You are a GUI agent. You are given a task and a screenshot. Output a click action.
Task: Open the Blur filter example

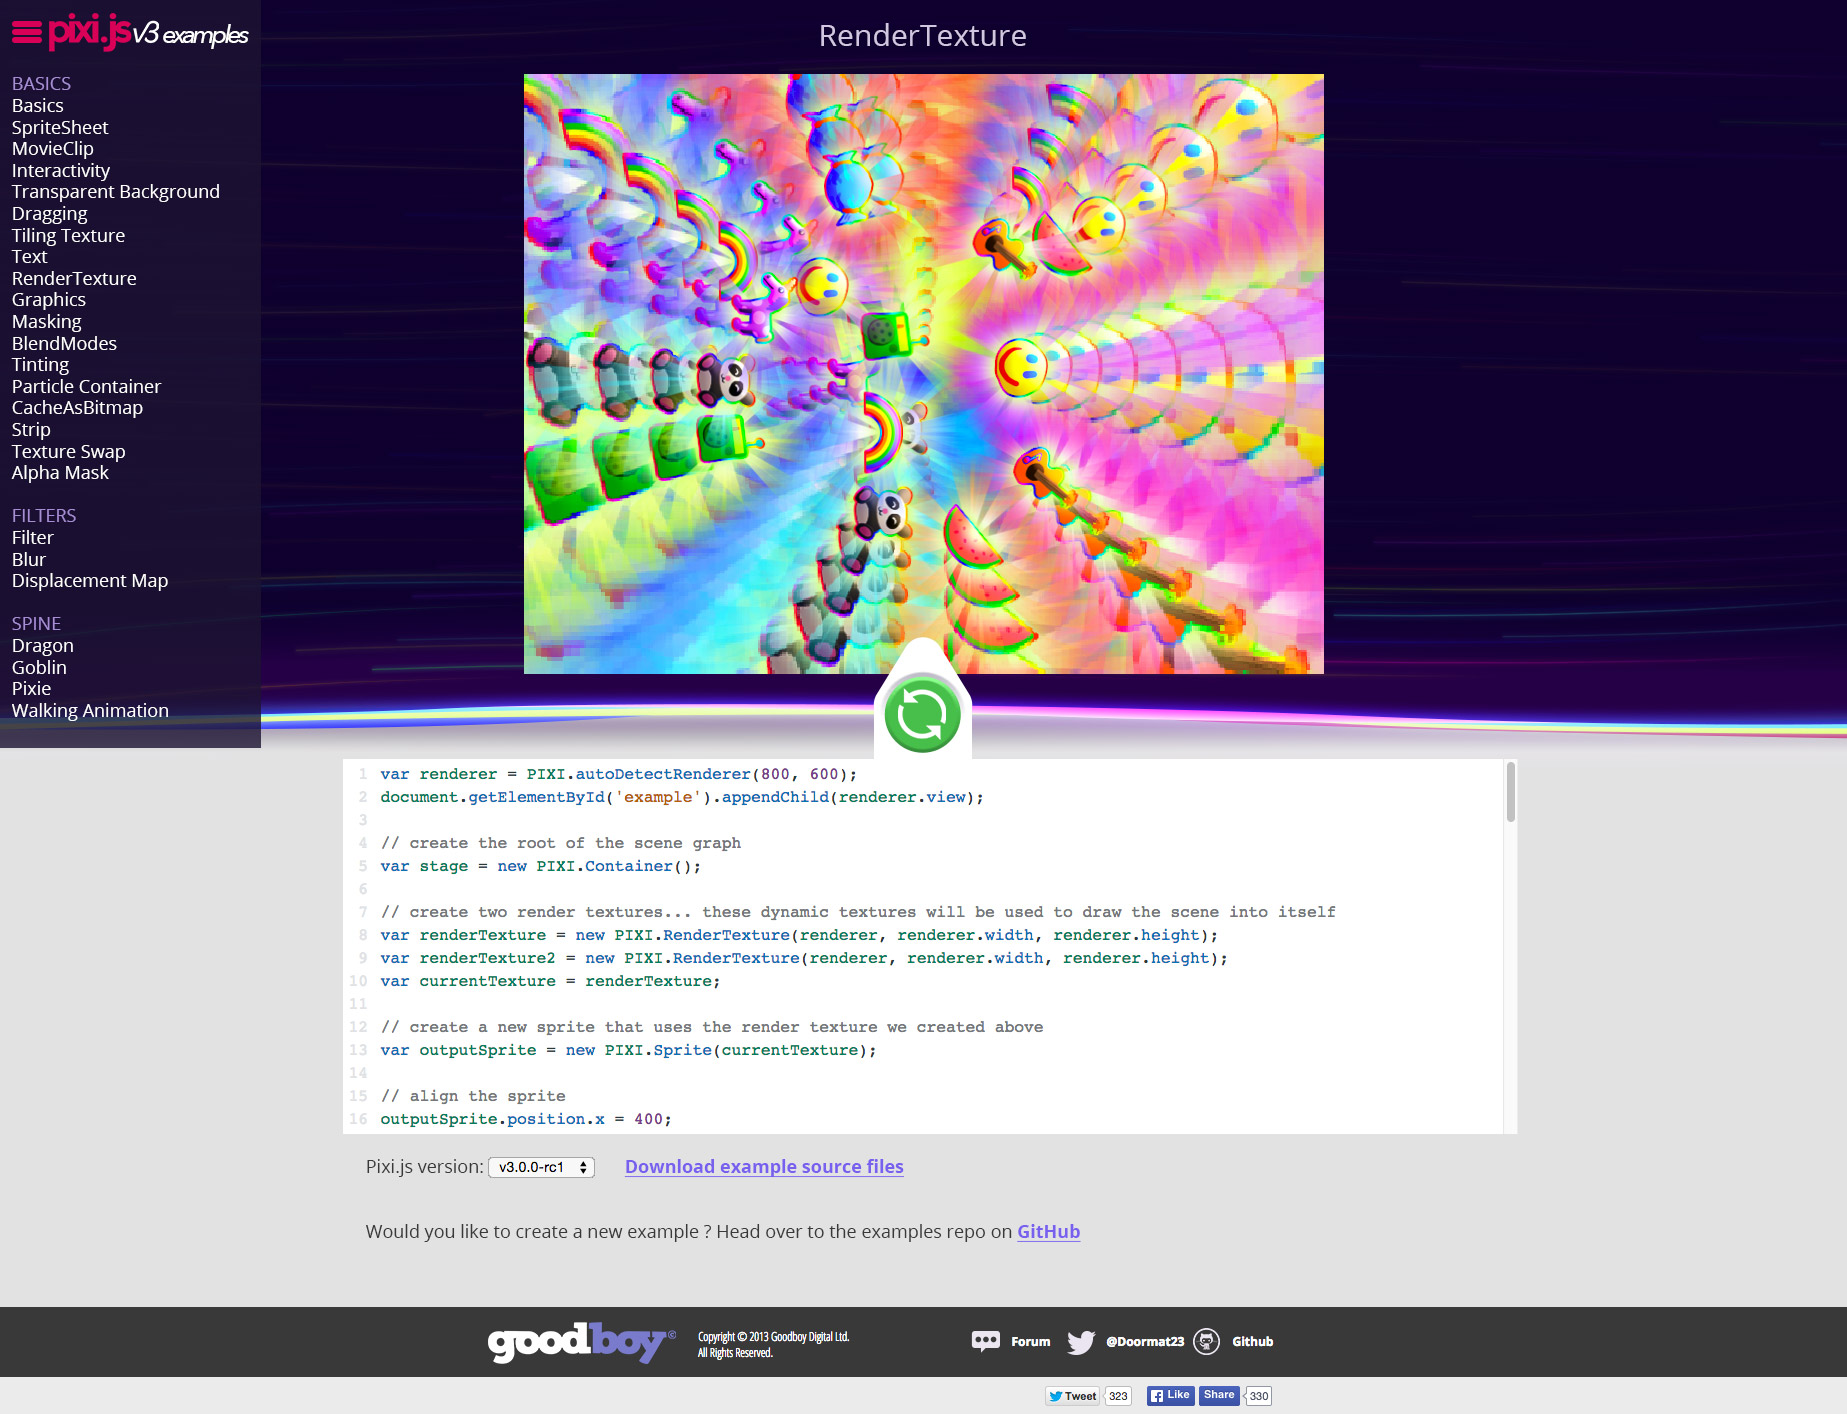click(x=28, y=559)
